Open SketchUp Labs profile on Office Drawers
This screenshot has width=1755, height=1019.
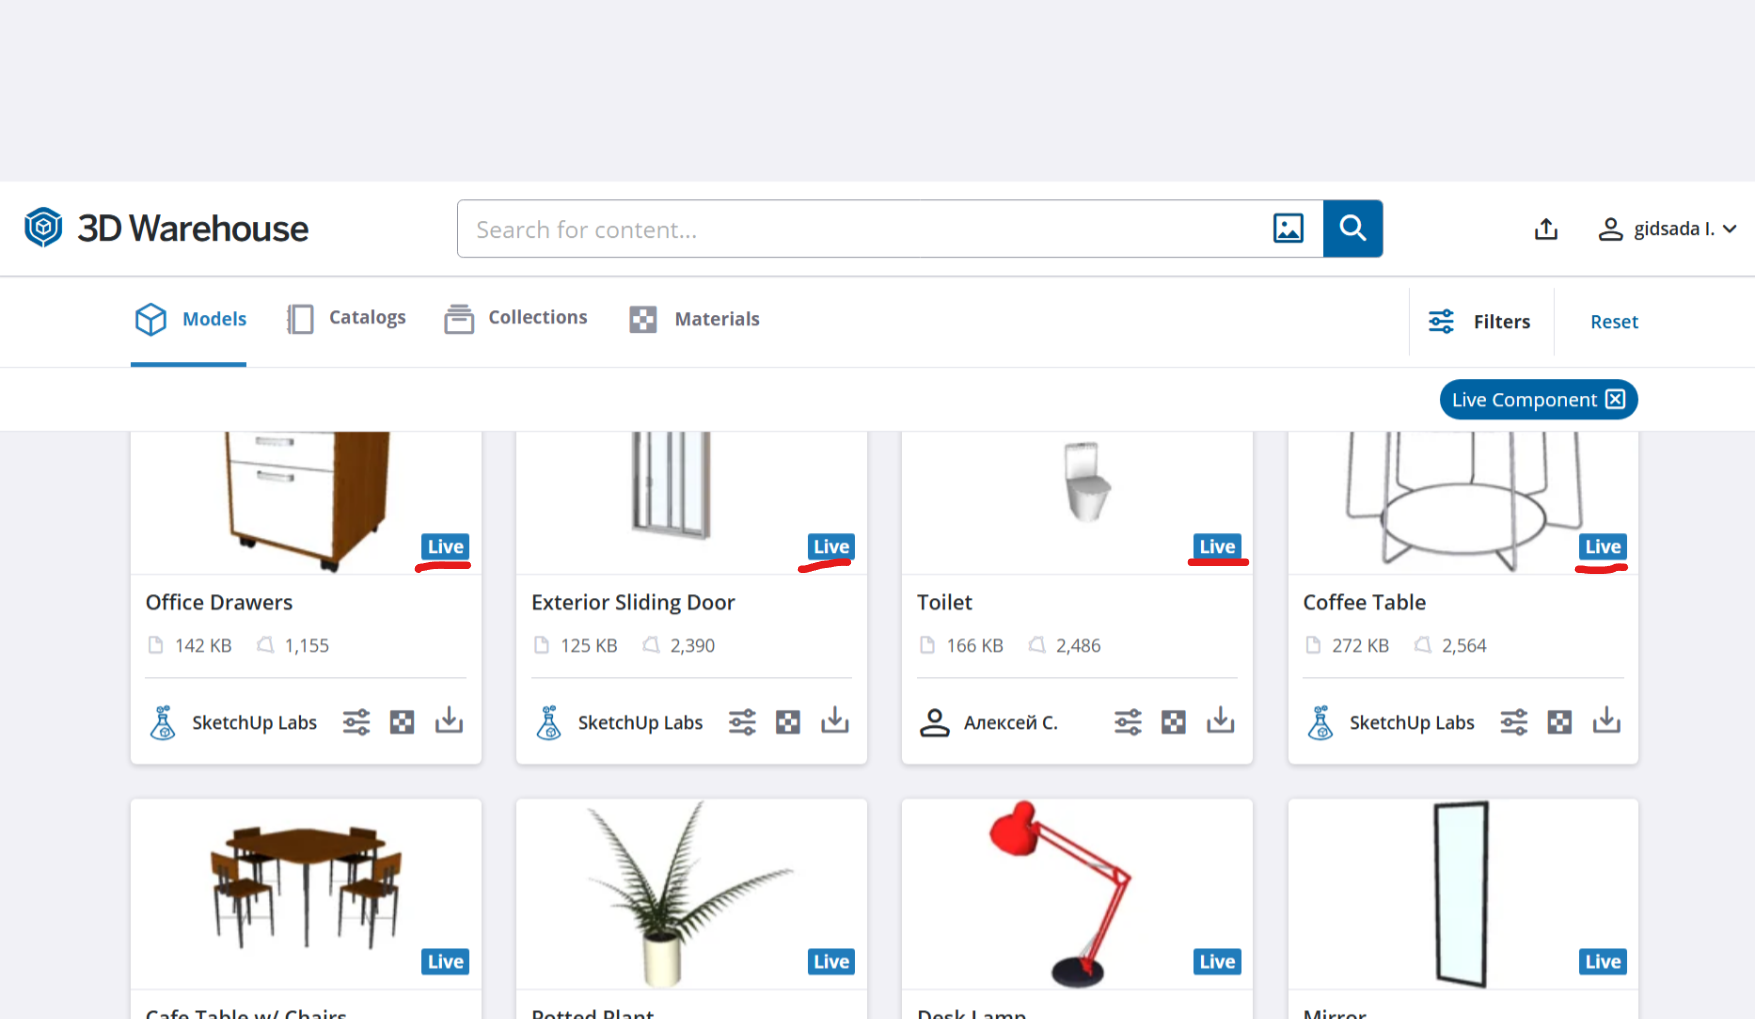click(x=253, y=722)
